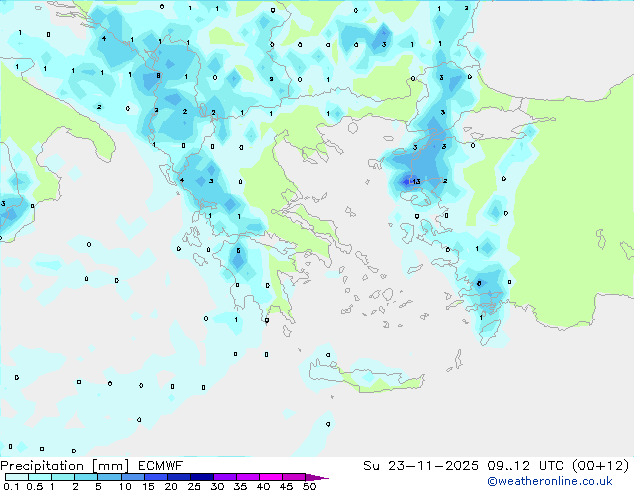Click the legend label '0.5'
The height and width of the screenshot is (490, 634).
click(x=35, y=486)
